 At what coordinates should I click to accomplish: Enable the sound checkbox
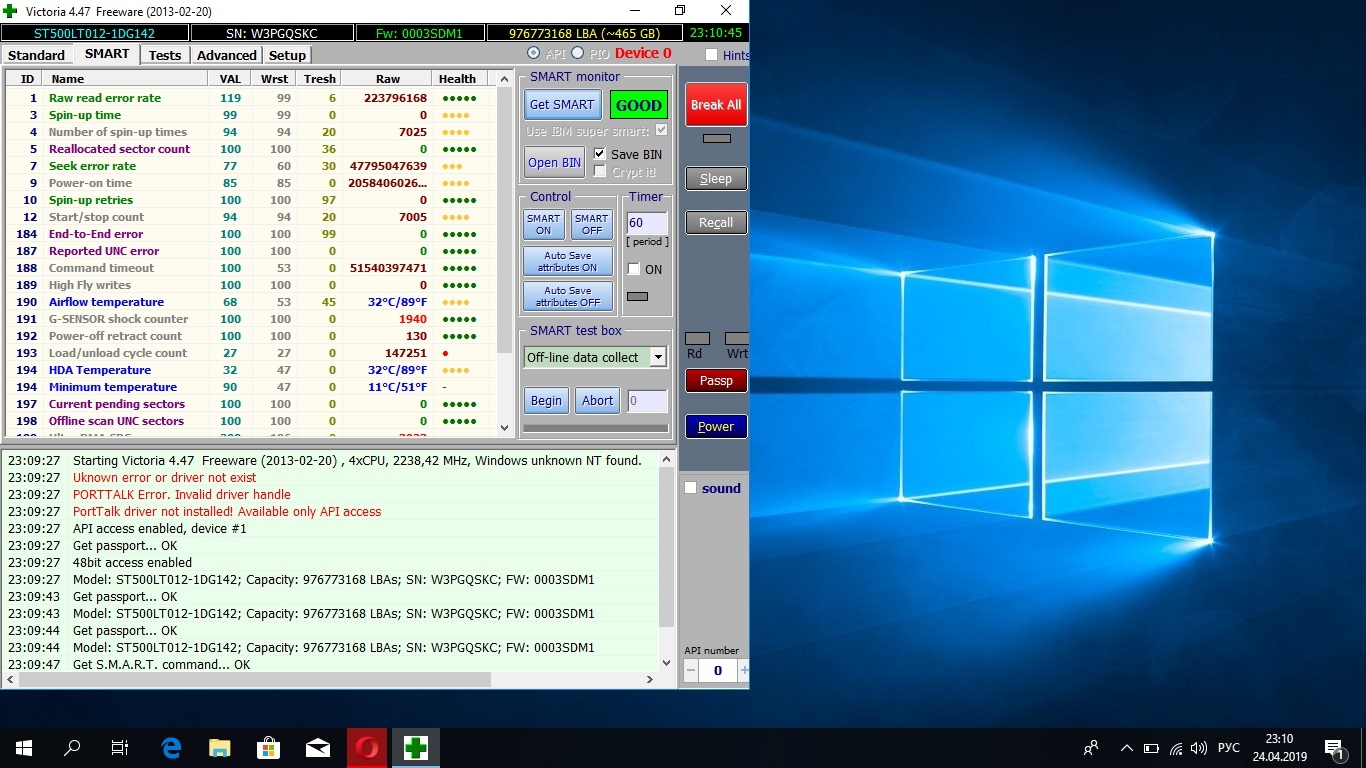690,488
